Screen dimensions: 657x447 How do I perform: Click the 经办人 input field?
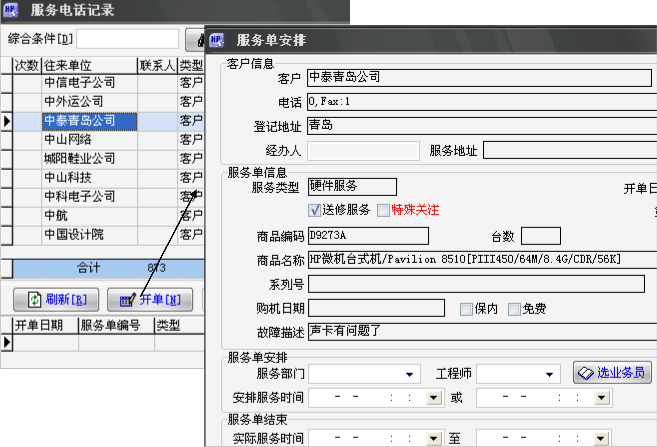point(363,150)
